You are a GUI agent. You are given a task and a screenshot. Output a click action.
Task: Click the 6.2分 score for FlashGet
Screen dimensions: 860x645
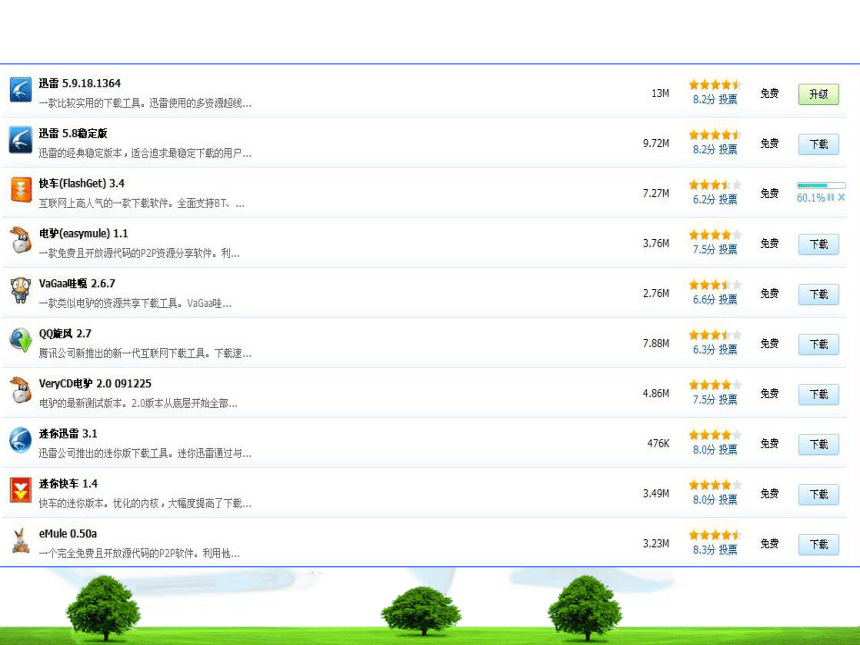(704, 199)
